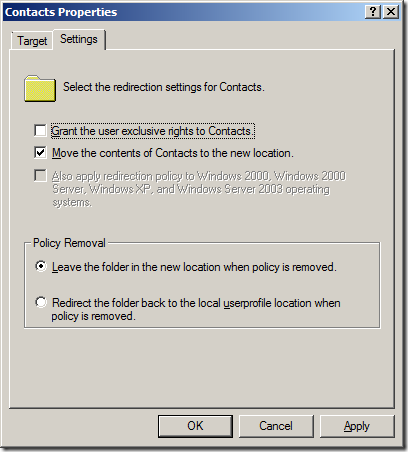Close the Contacts Properties dialog
Screen dimensions: 408x452
391,12
